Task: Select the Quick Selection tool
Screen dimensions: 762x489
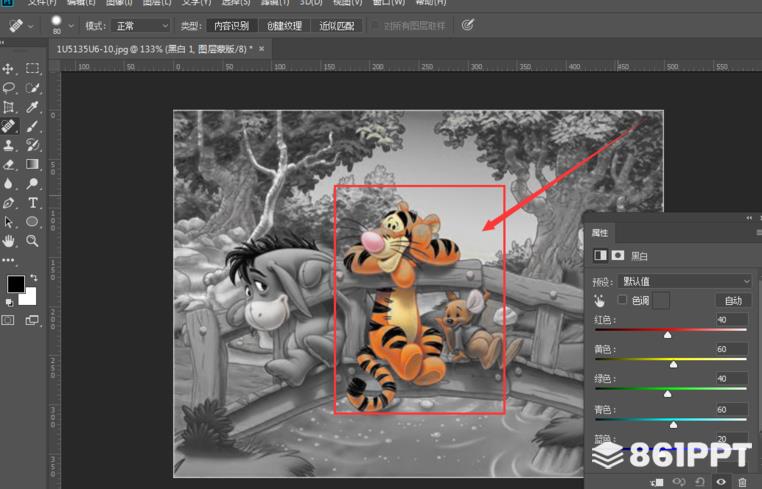Action: click(32, 87)
